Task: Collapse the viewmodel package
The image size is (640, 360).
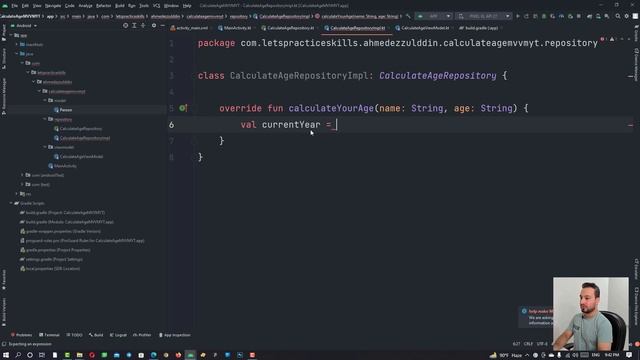Action: click(45, 147)
